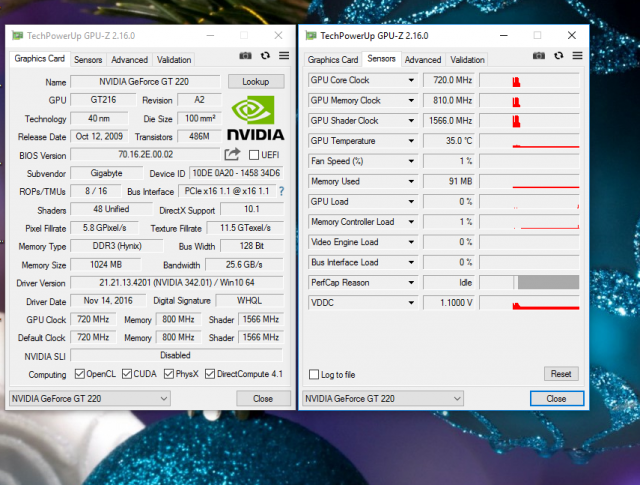This screenshot has height=485, width=640.
Task: Enable the Log to file checkbox
Action: (315, 375)
